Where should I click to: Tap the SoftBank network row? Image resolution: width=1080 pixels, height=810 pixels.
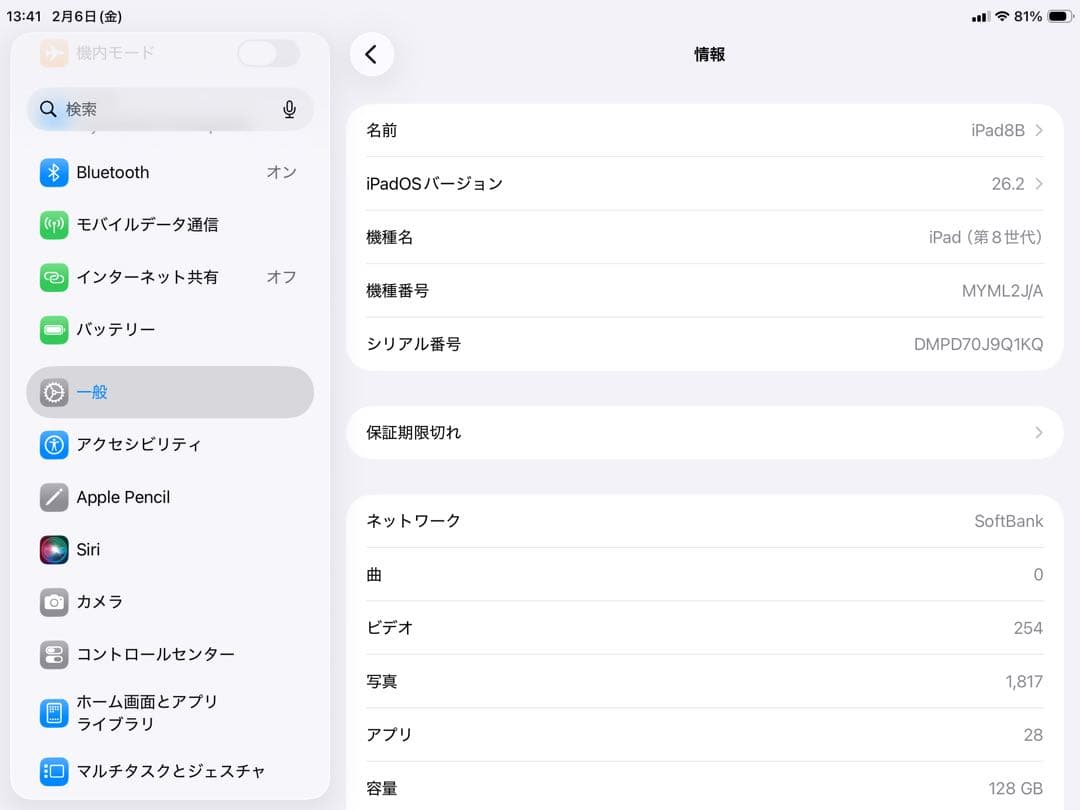[x=705, y=520]
